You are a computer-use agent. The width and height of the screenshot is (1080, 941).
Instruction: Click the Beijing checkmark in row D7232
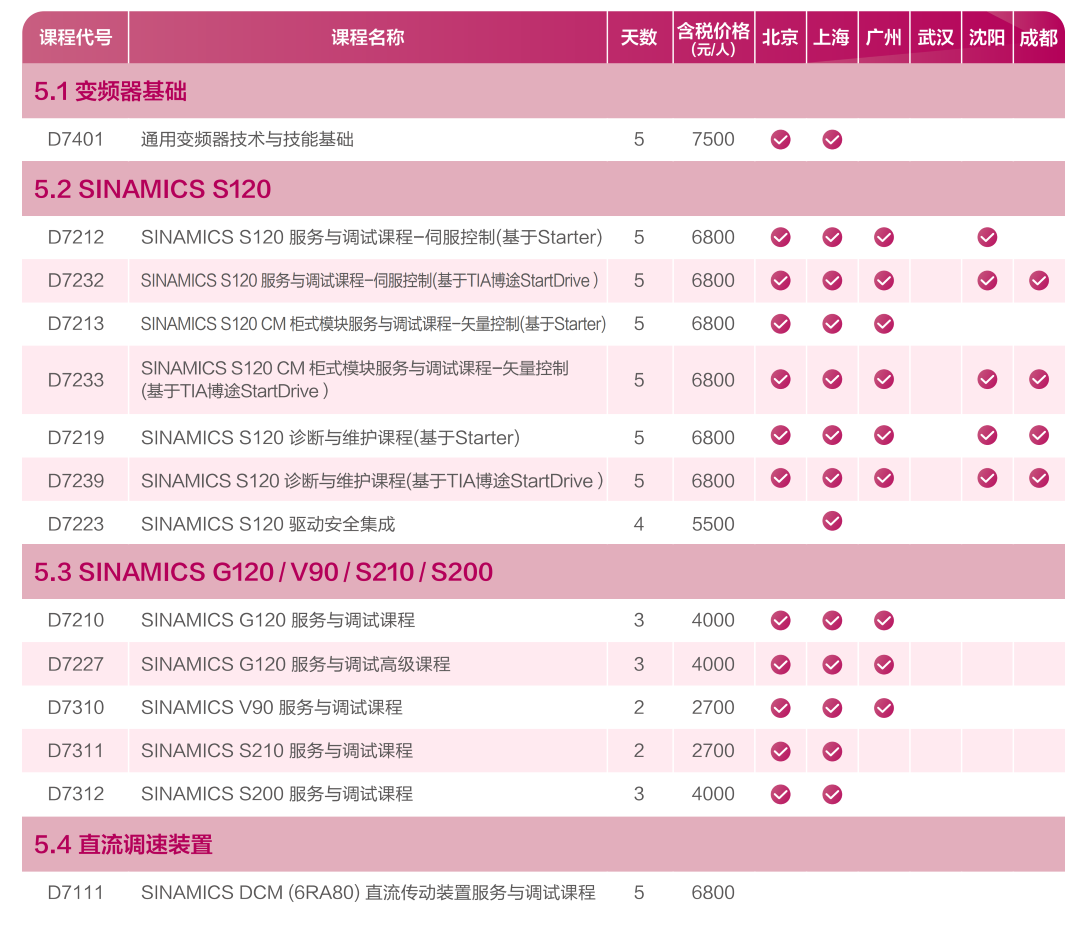(780, 280)
